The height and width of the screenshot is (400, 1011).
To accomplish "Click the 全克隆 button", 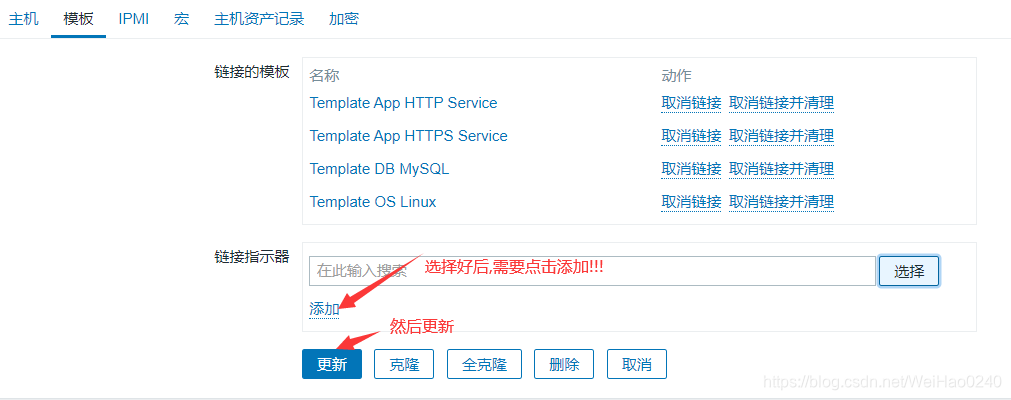I will [x=484, y=365].
